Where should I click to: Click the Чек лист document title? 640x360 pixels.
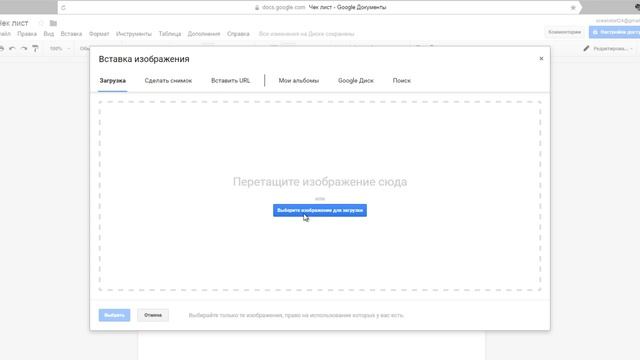point(14,23)
